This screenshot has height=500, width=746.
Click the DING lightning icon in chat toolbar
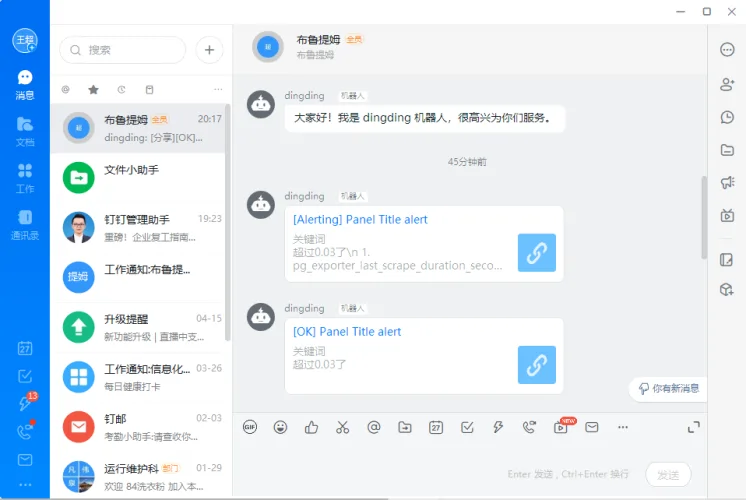[x=498, y=427]
